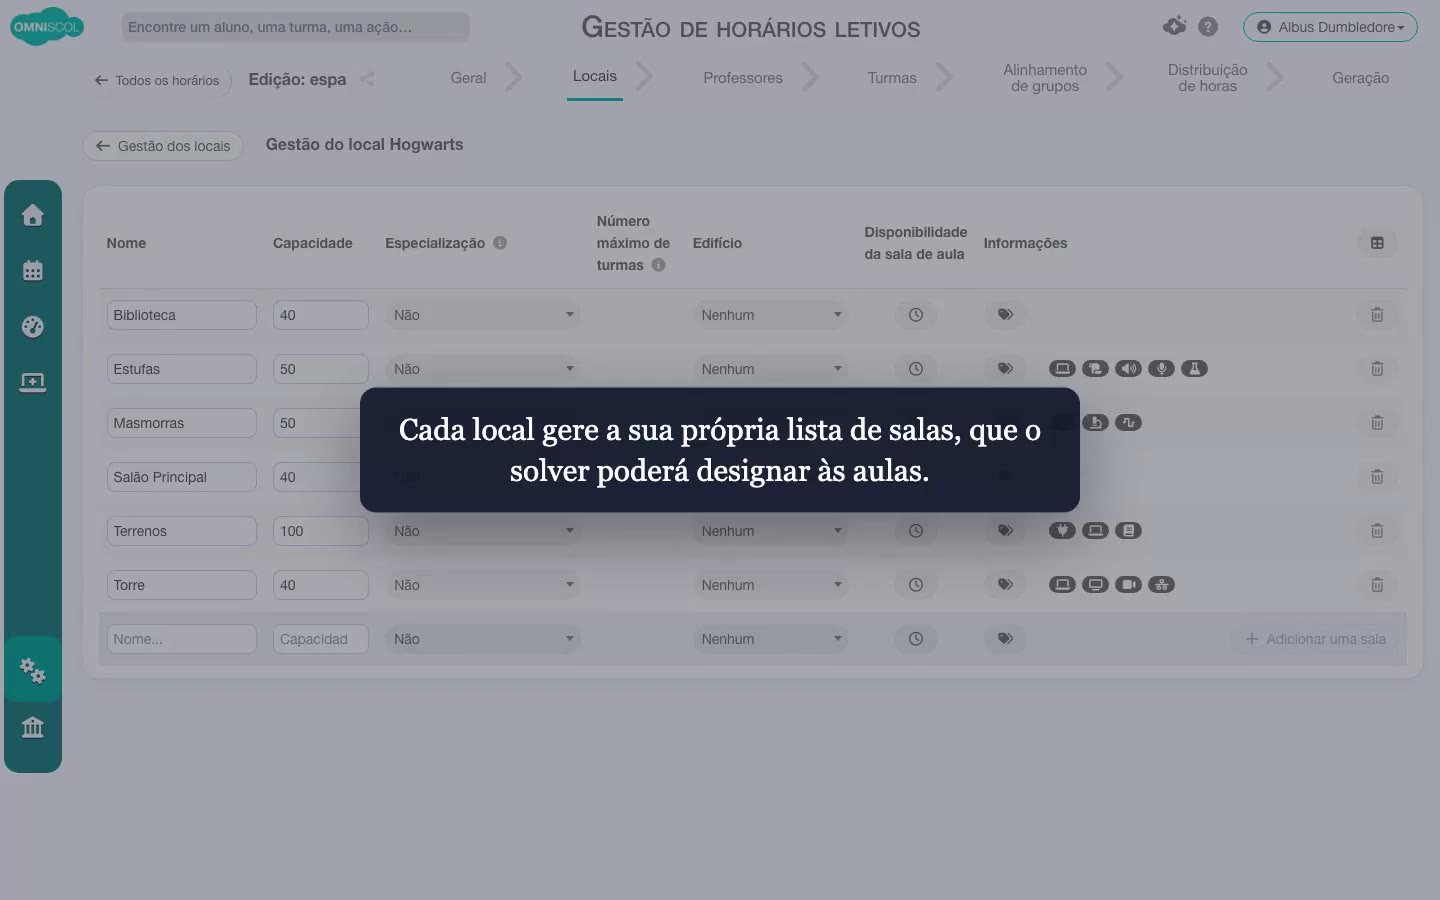Go to the Geral step
Viewport: 1440px width, 900px height.
[x=468, y=78]
